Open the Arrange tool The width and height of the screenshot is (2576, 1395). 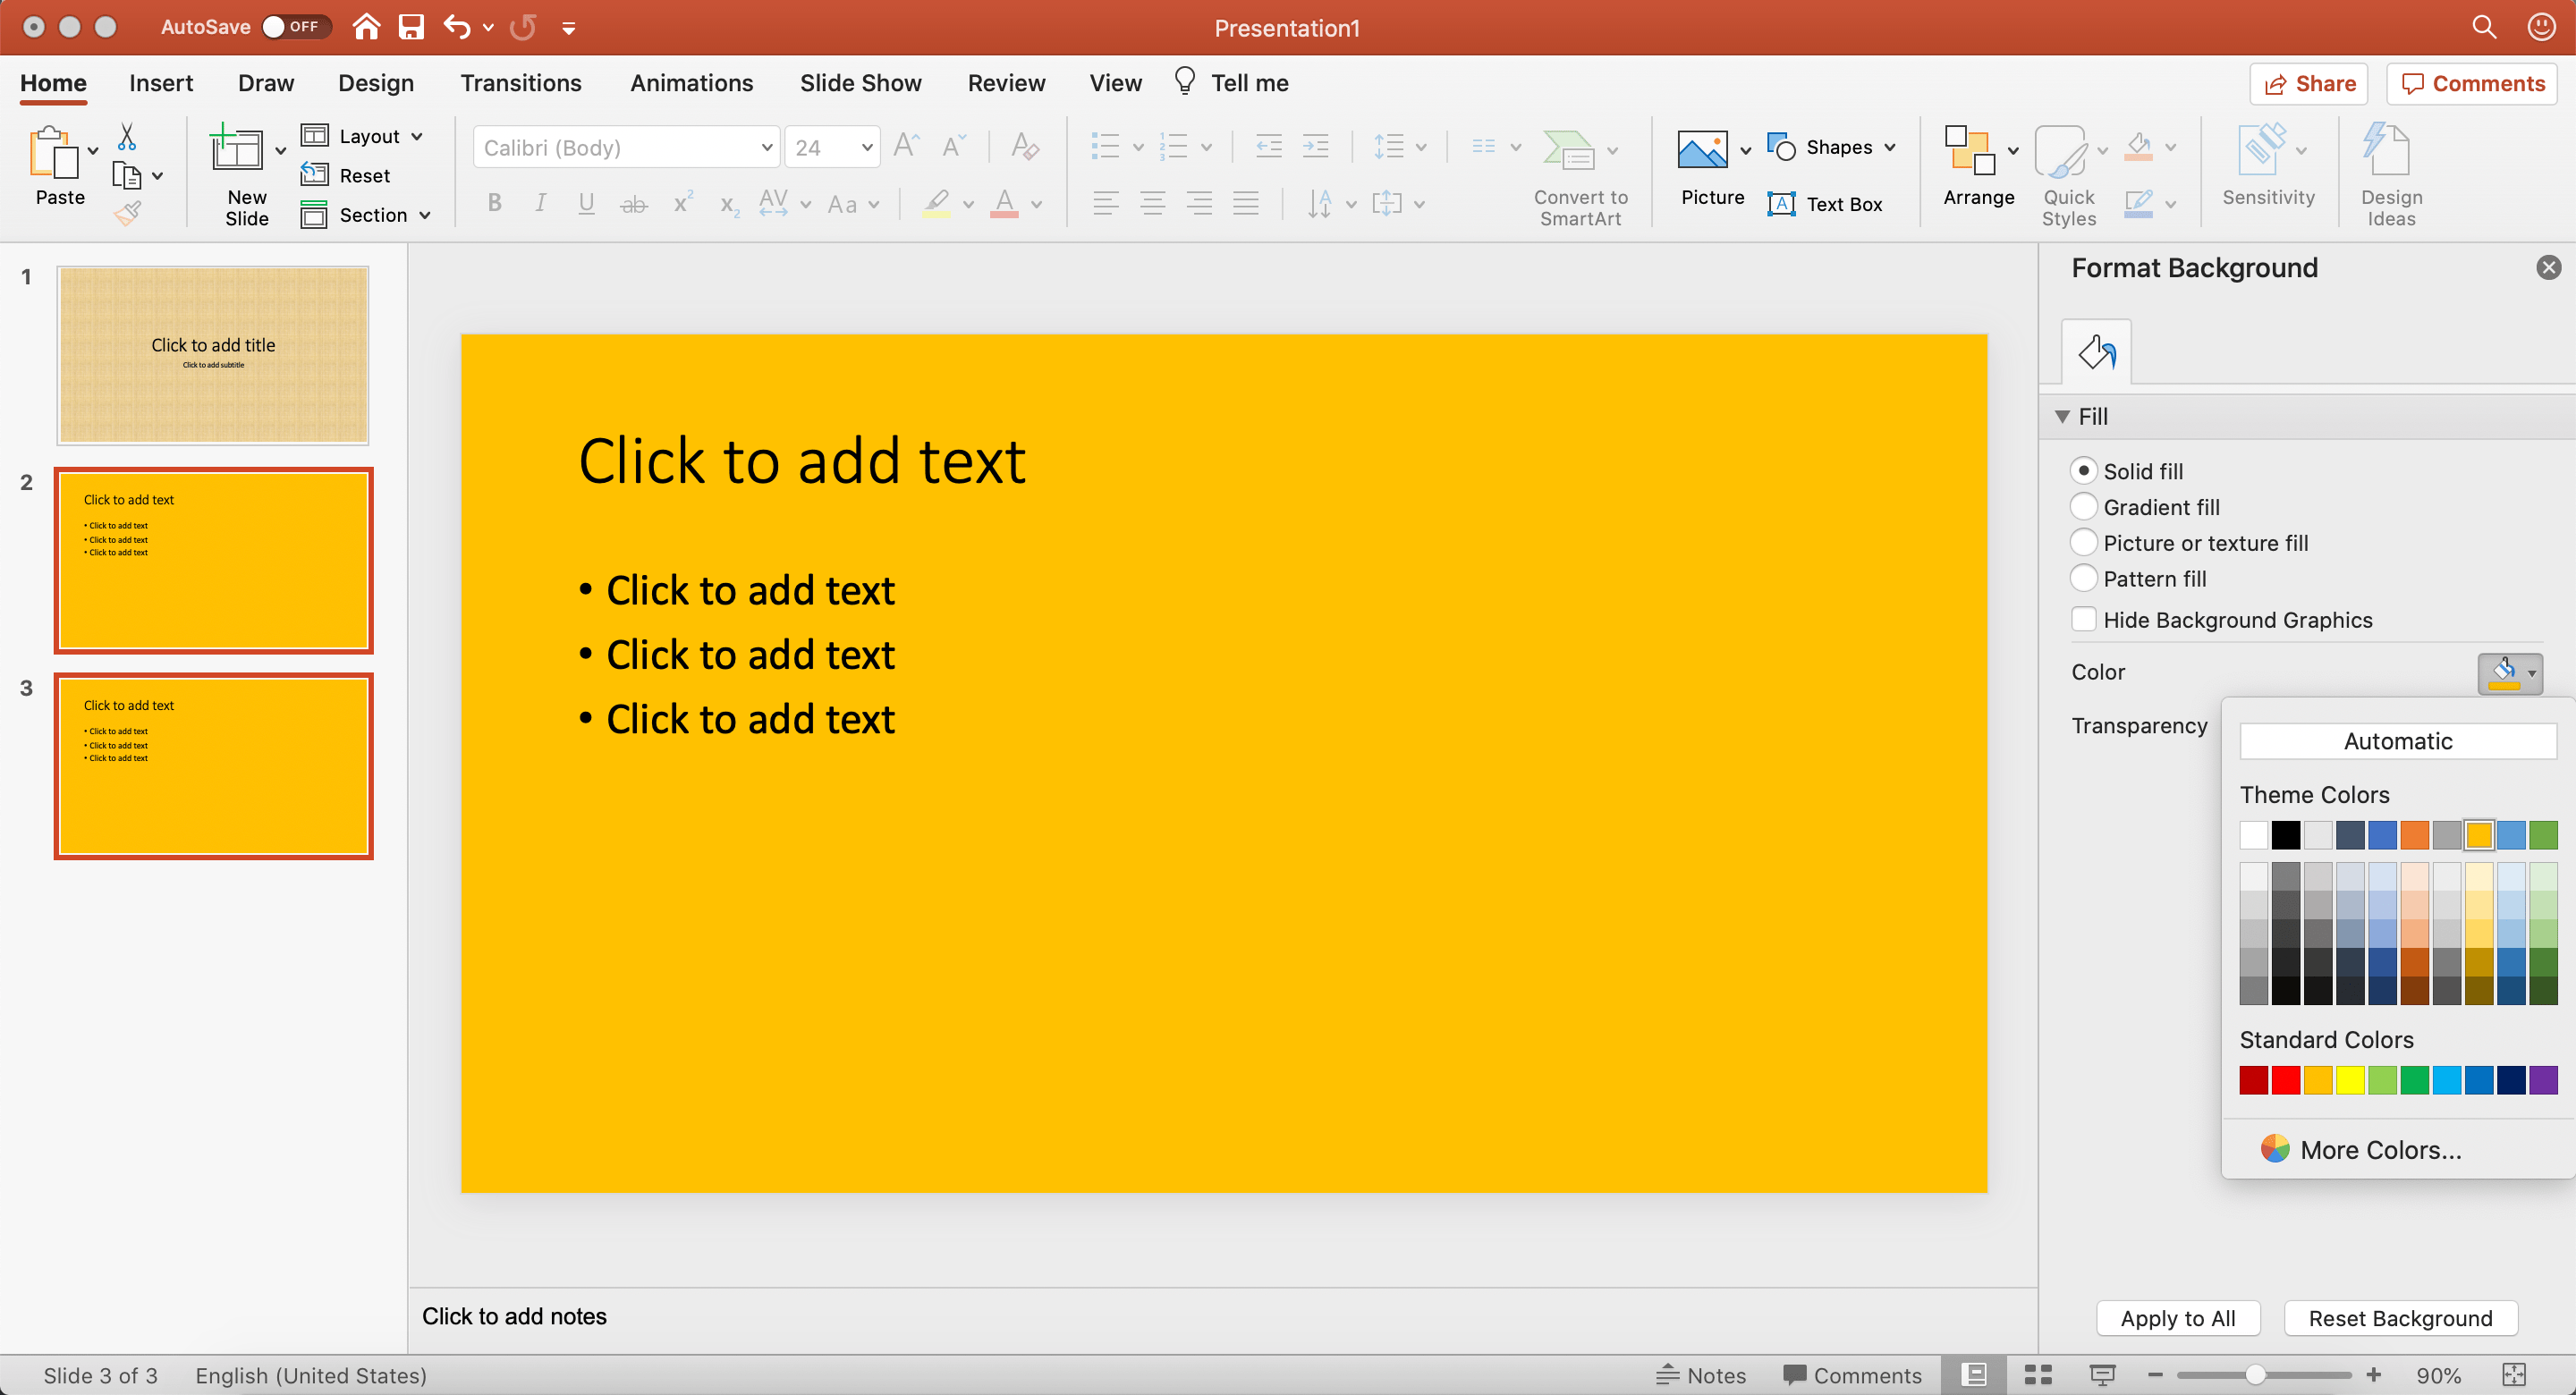click(1978, 166)
